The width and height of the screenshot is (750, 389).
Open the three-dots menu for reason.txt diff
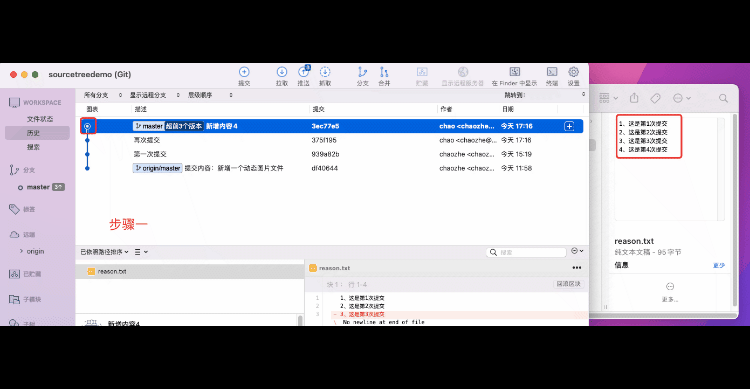[577, 268]
